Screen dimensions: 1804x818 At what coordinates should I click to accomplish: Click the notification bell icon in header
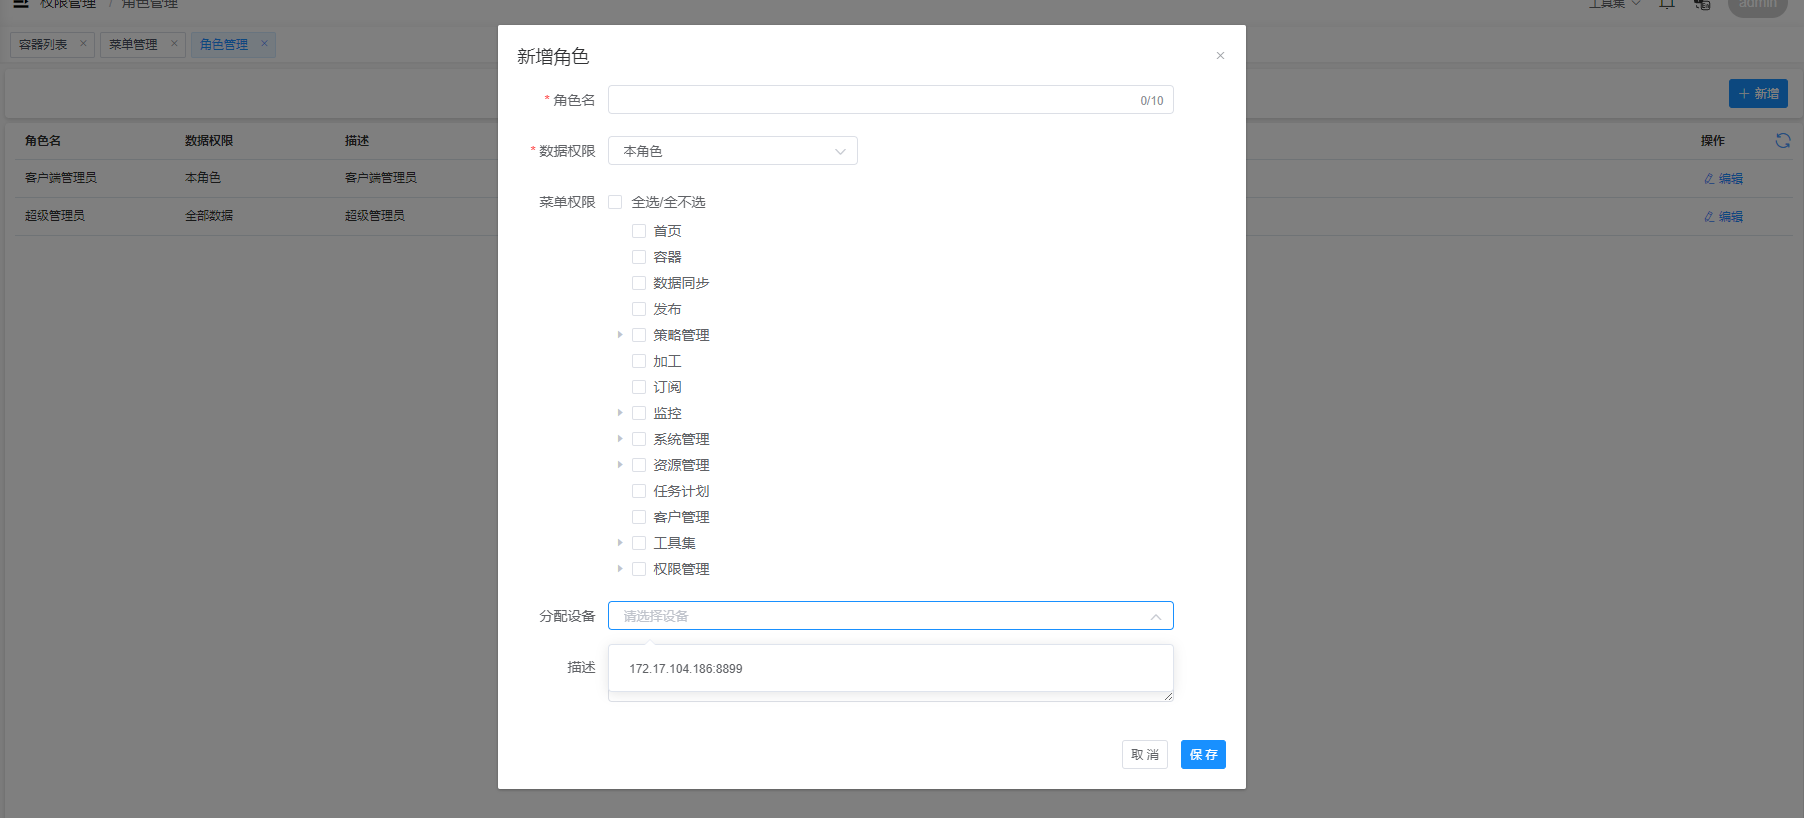click(x=1667, y=5)
